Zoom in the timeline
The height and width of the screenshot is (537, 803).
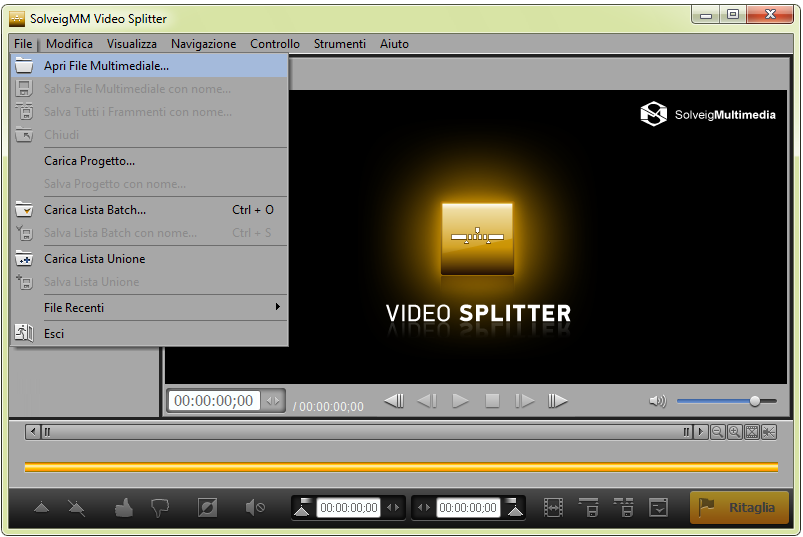pyautogui.click(x=734, y=432)
